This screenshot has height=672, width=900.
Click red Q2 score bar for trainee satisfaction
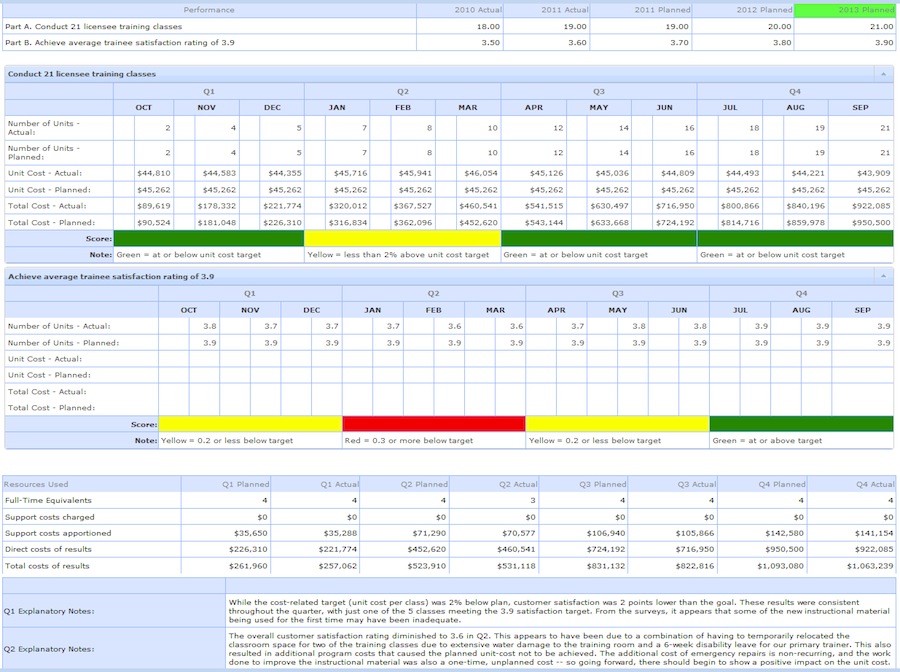point(434,424)
